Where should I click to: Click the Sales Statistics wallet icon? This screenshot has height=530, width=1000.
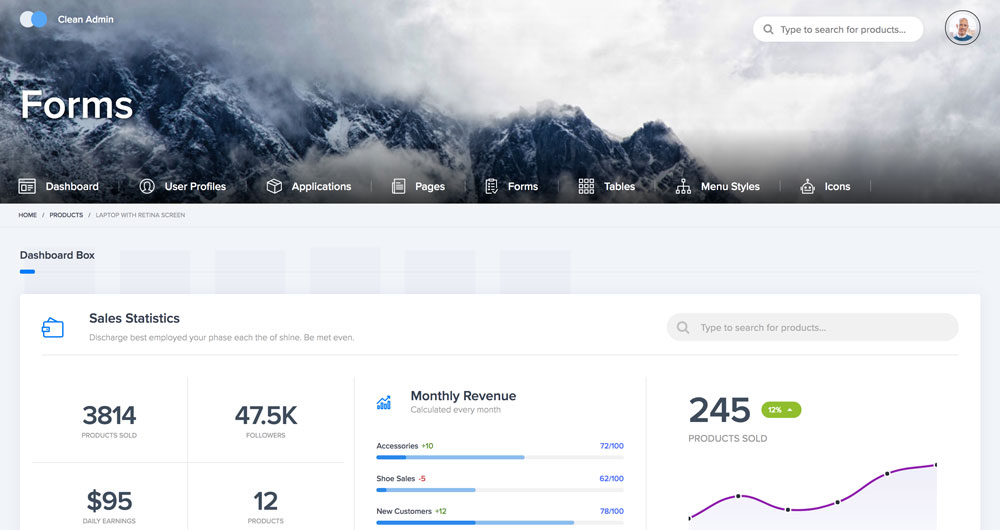[53, 327]
